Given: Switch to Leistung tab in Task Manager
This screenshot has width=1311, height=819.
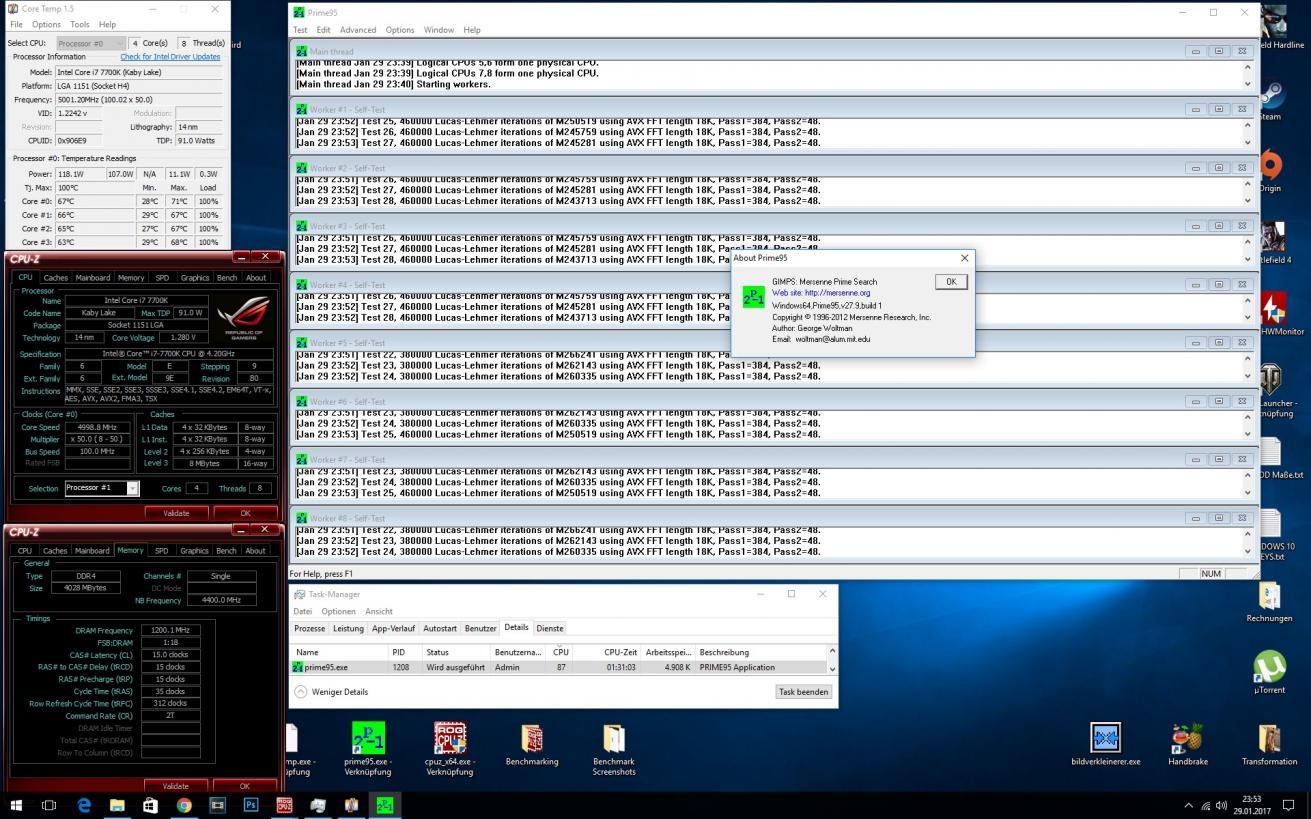Looking at the screenshot, I should pyautogui.click(x=348, y=628).
